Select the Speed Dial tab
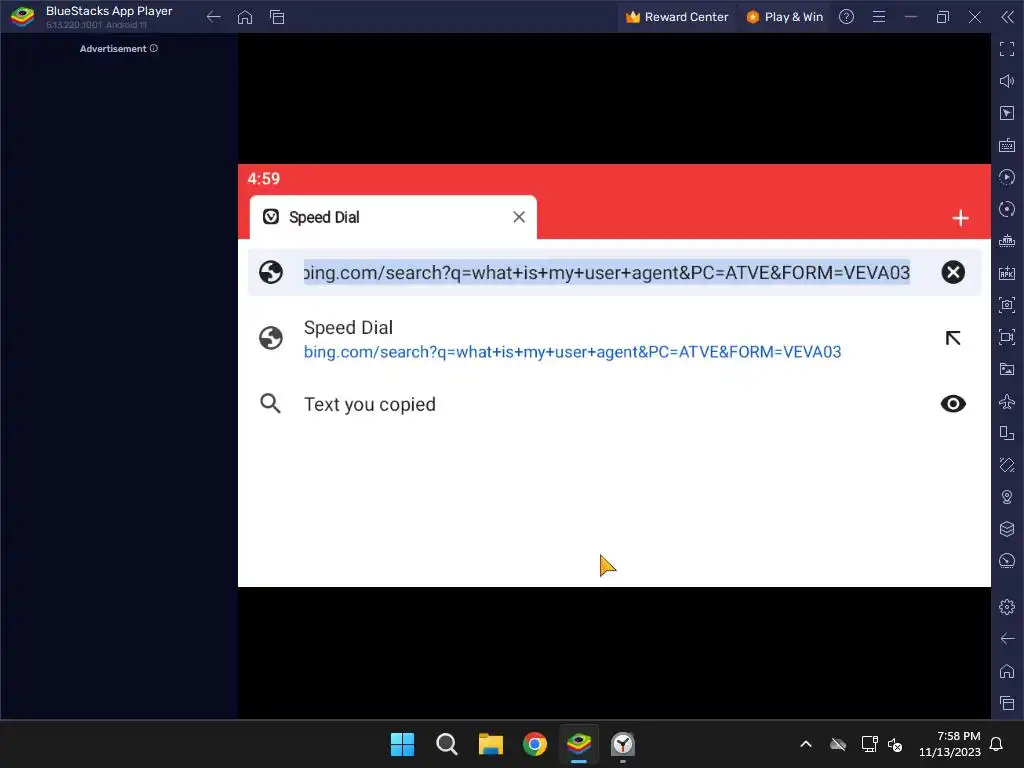The image size is (1024, 768). [392, 217]
